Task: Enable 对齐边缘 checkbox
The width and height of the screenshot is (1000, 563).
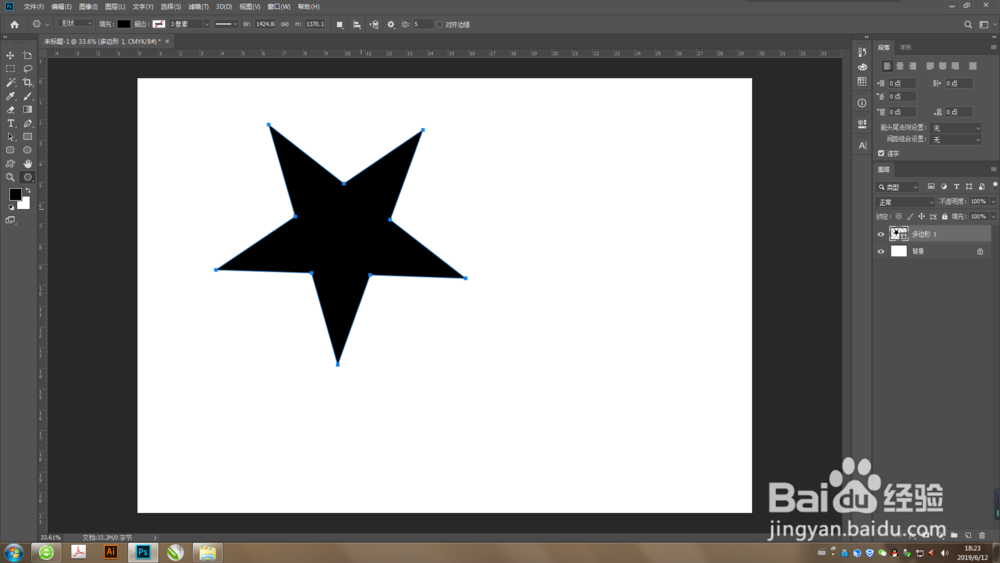Action: point(439,24)
